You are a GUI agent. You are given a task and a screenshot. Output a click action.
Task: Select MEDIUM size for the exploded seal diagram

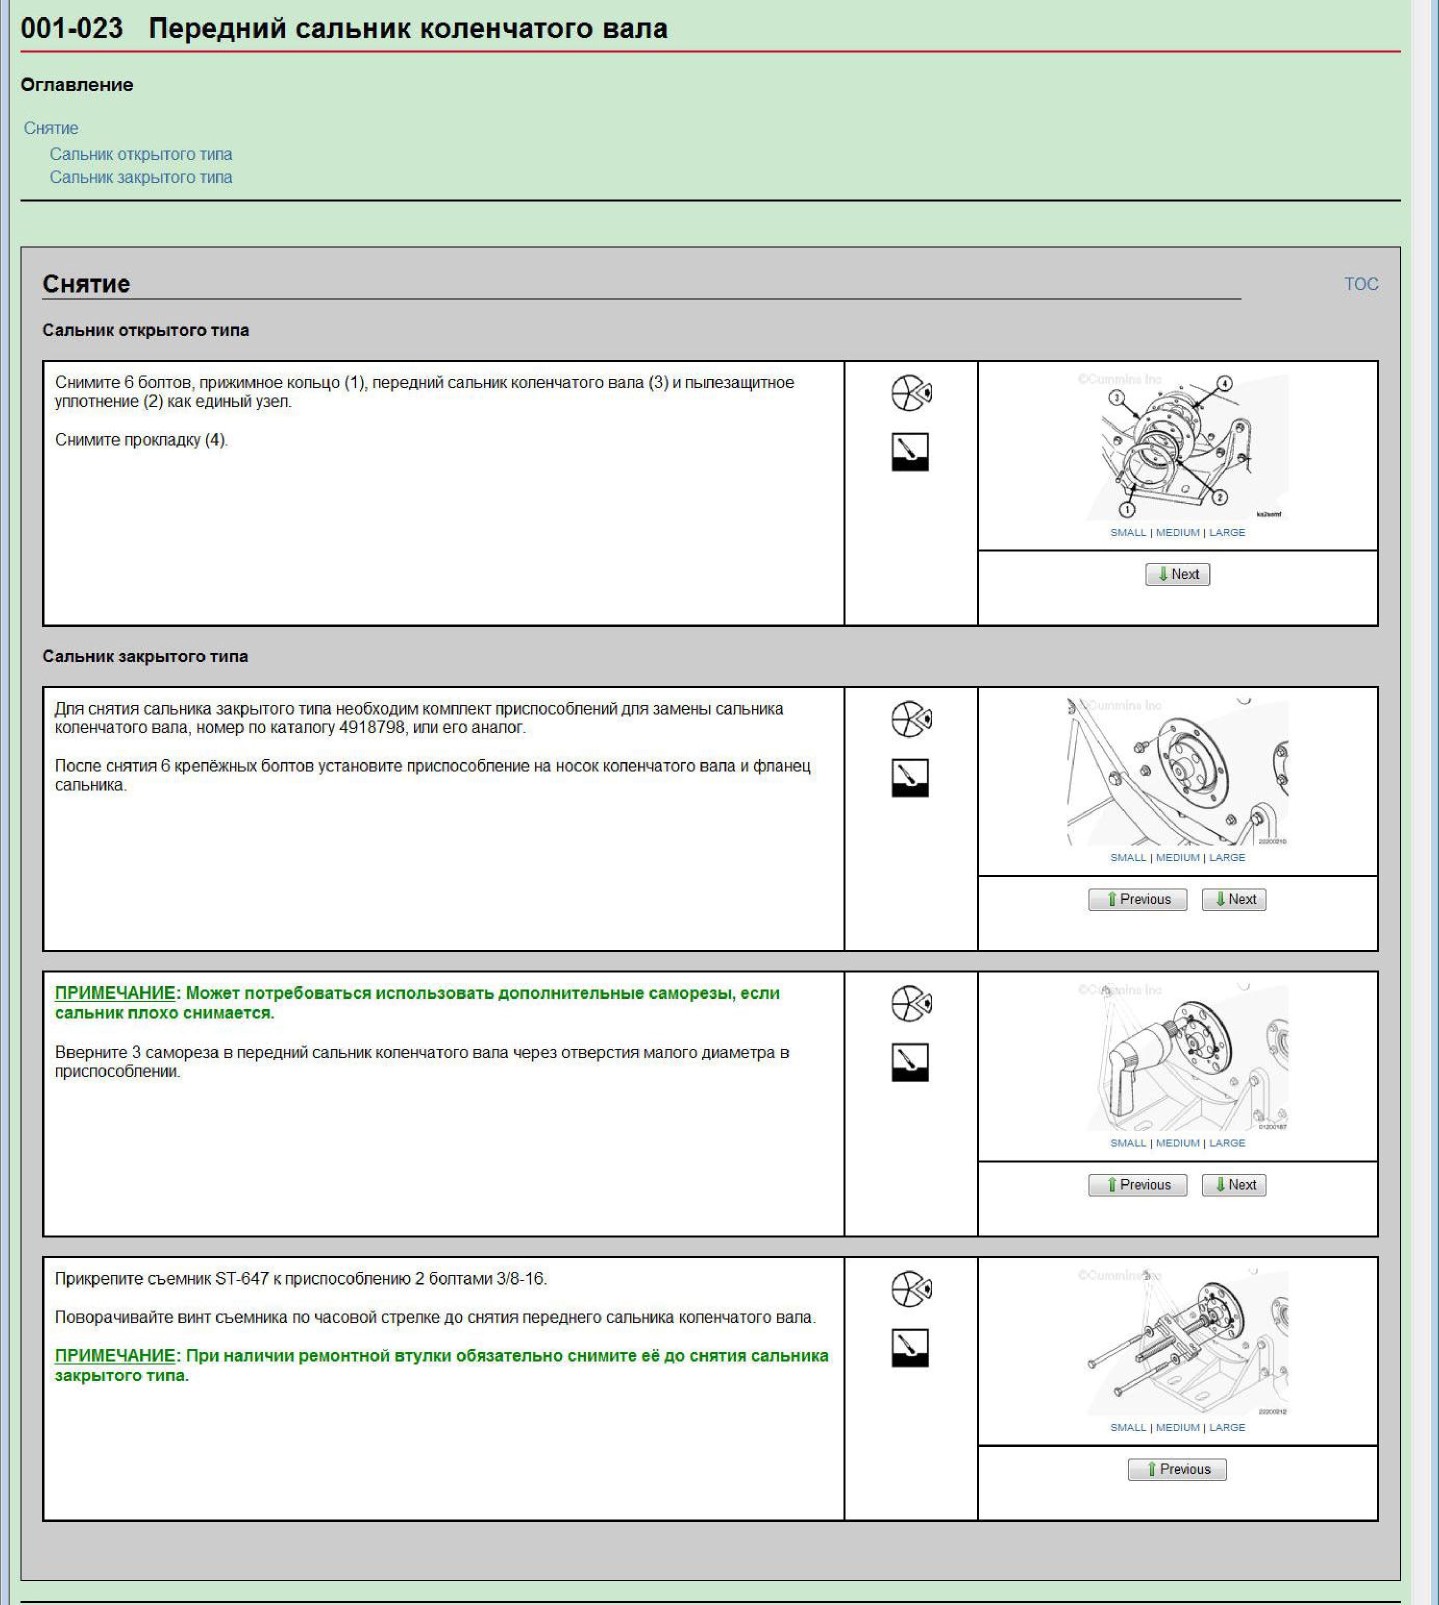click(x=1177, y=532)
